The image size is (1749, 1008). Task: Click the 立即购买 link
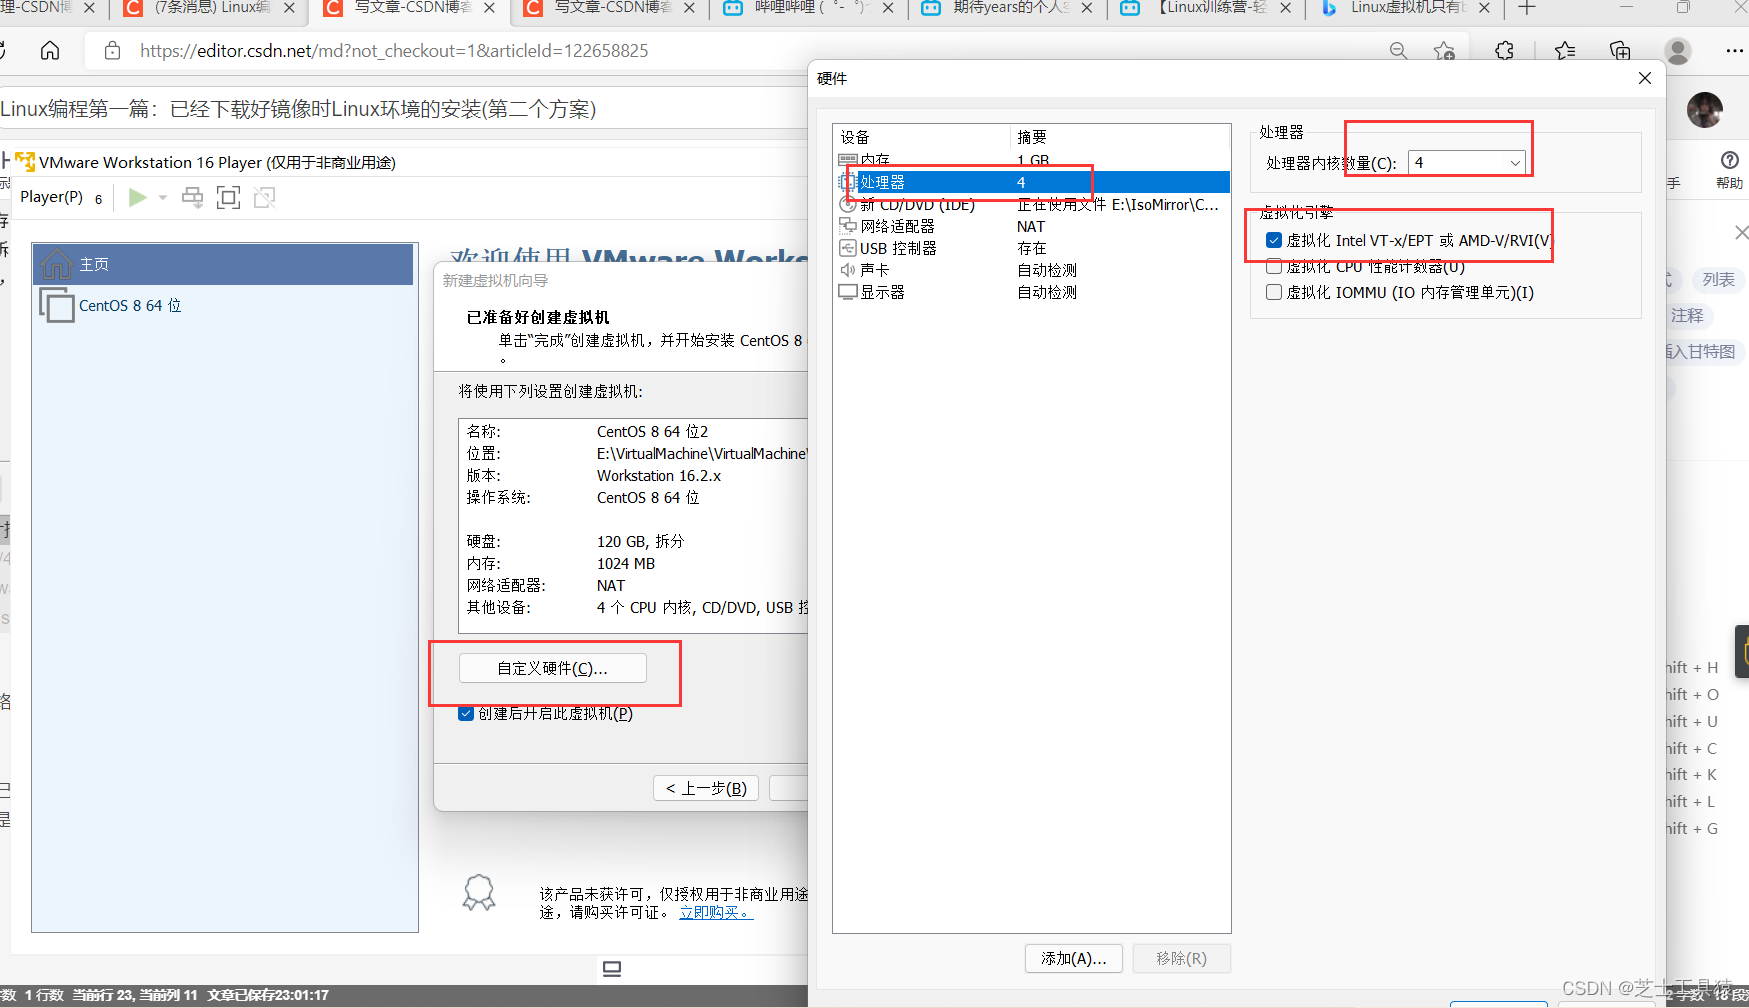click(712, 911)
